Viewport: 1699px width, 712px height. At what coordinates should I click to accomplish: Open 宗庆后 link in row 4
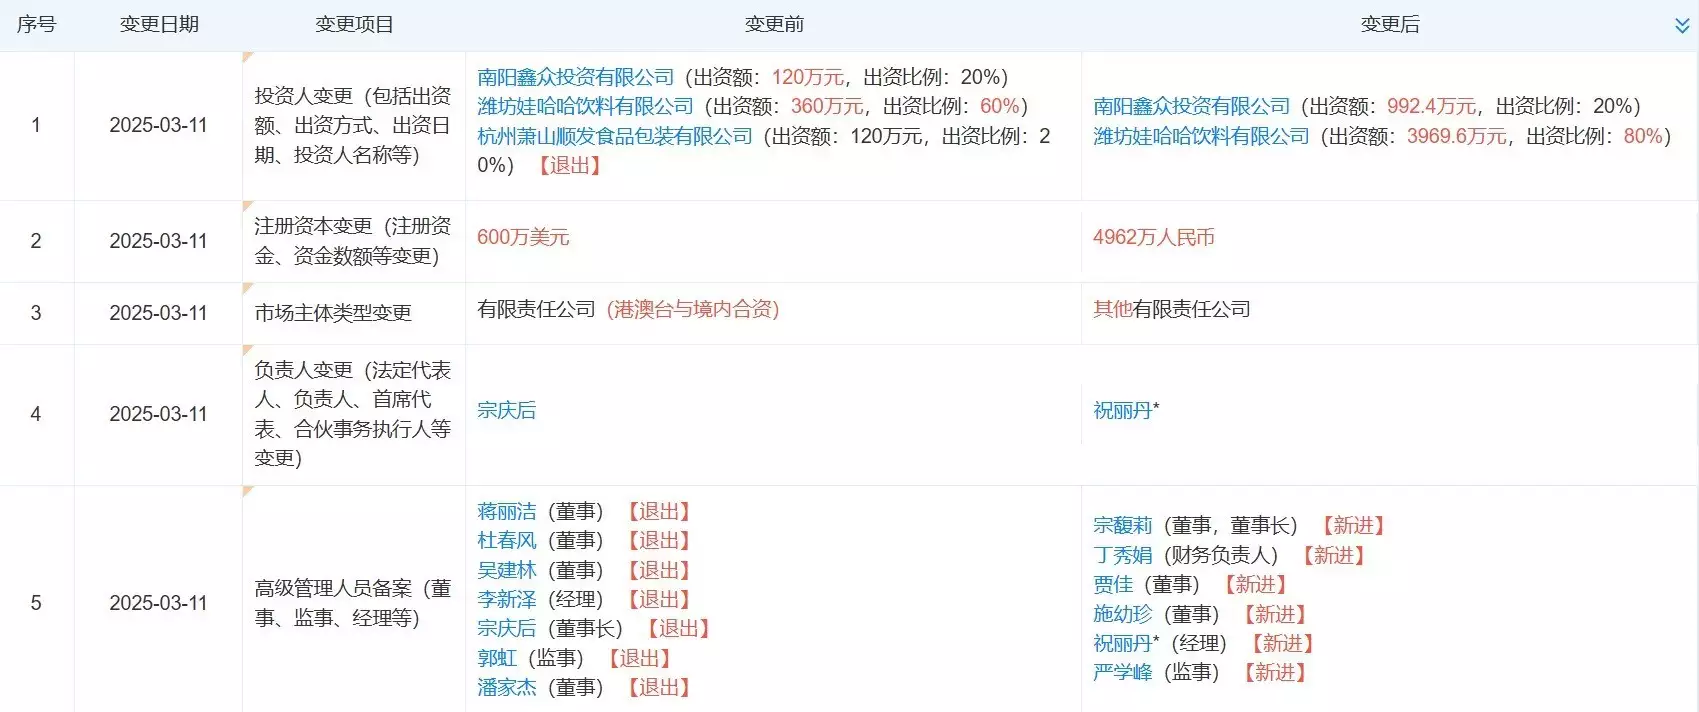(507, 410)
